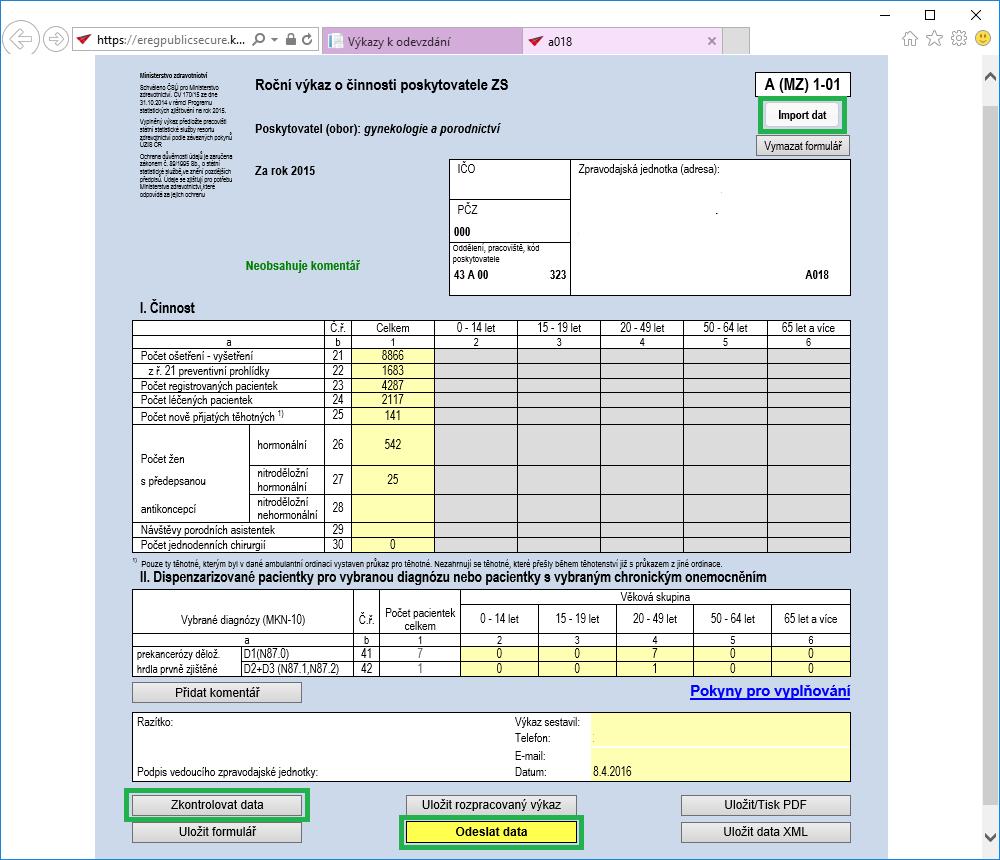This screenshot has width=1000, height=860.
Task: Refresh the page with the reload icon
Action: click(x=307, y=40)
